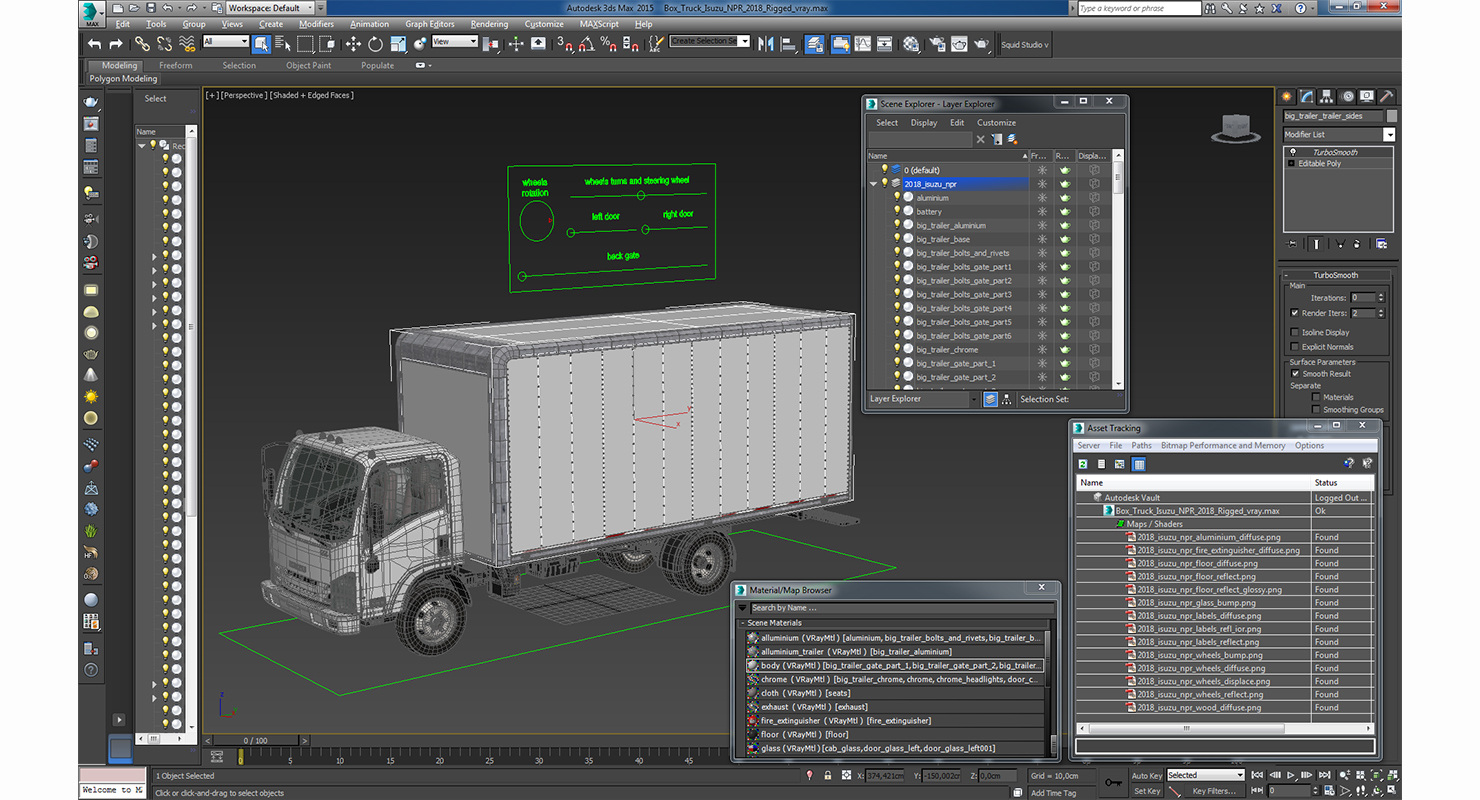Open reference coordinate system 'View' dropdown
The image size is (1480, 800).
point(455,42)
